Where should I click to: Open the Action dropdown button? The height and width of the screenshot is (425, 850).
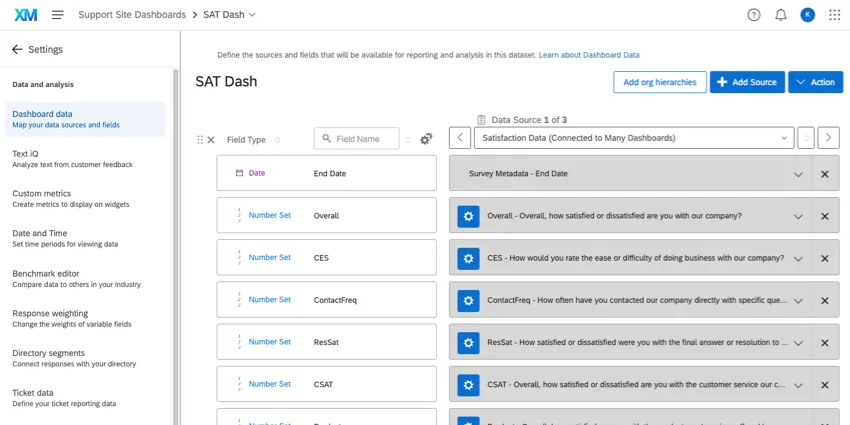point(815,82)
